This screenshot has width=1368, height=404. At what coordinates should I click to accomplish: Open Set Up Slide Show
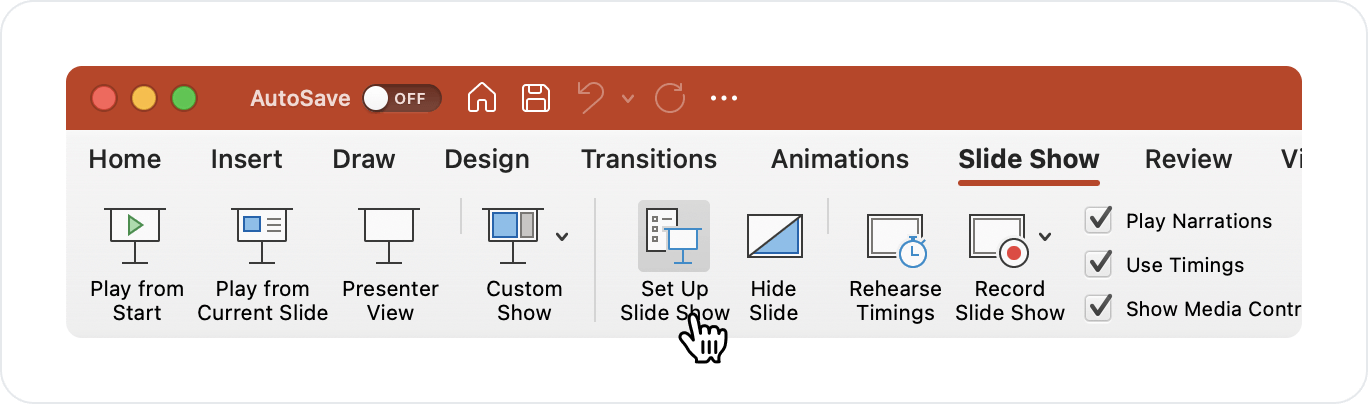674,237
